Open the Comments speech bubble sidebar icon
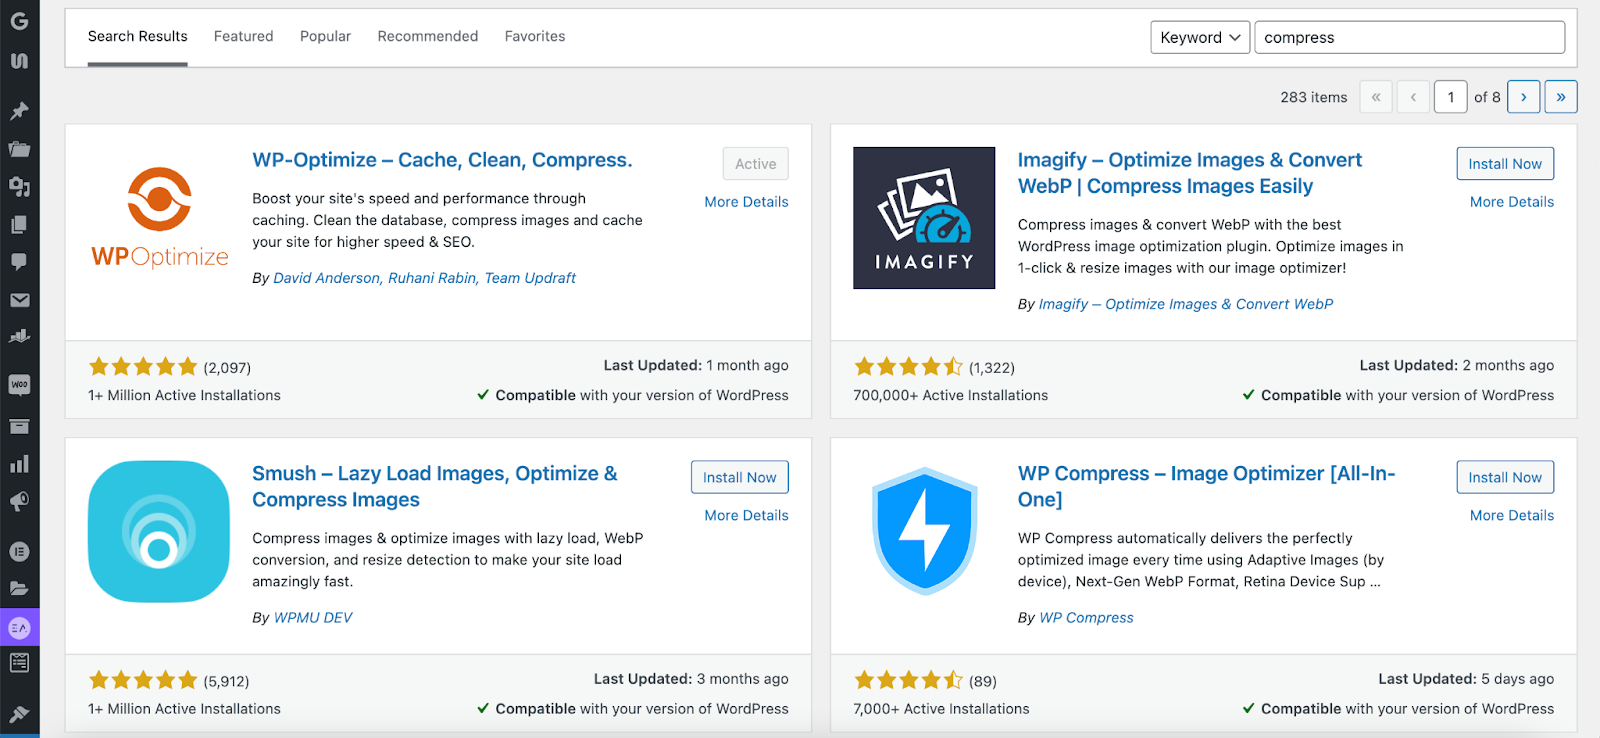 coord(19,262)
